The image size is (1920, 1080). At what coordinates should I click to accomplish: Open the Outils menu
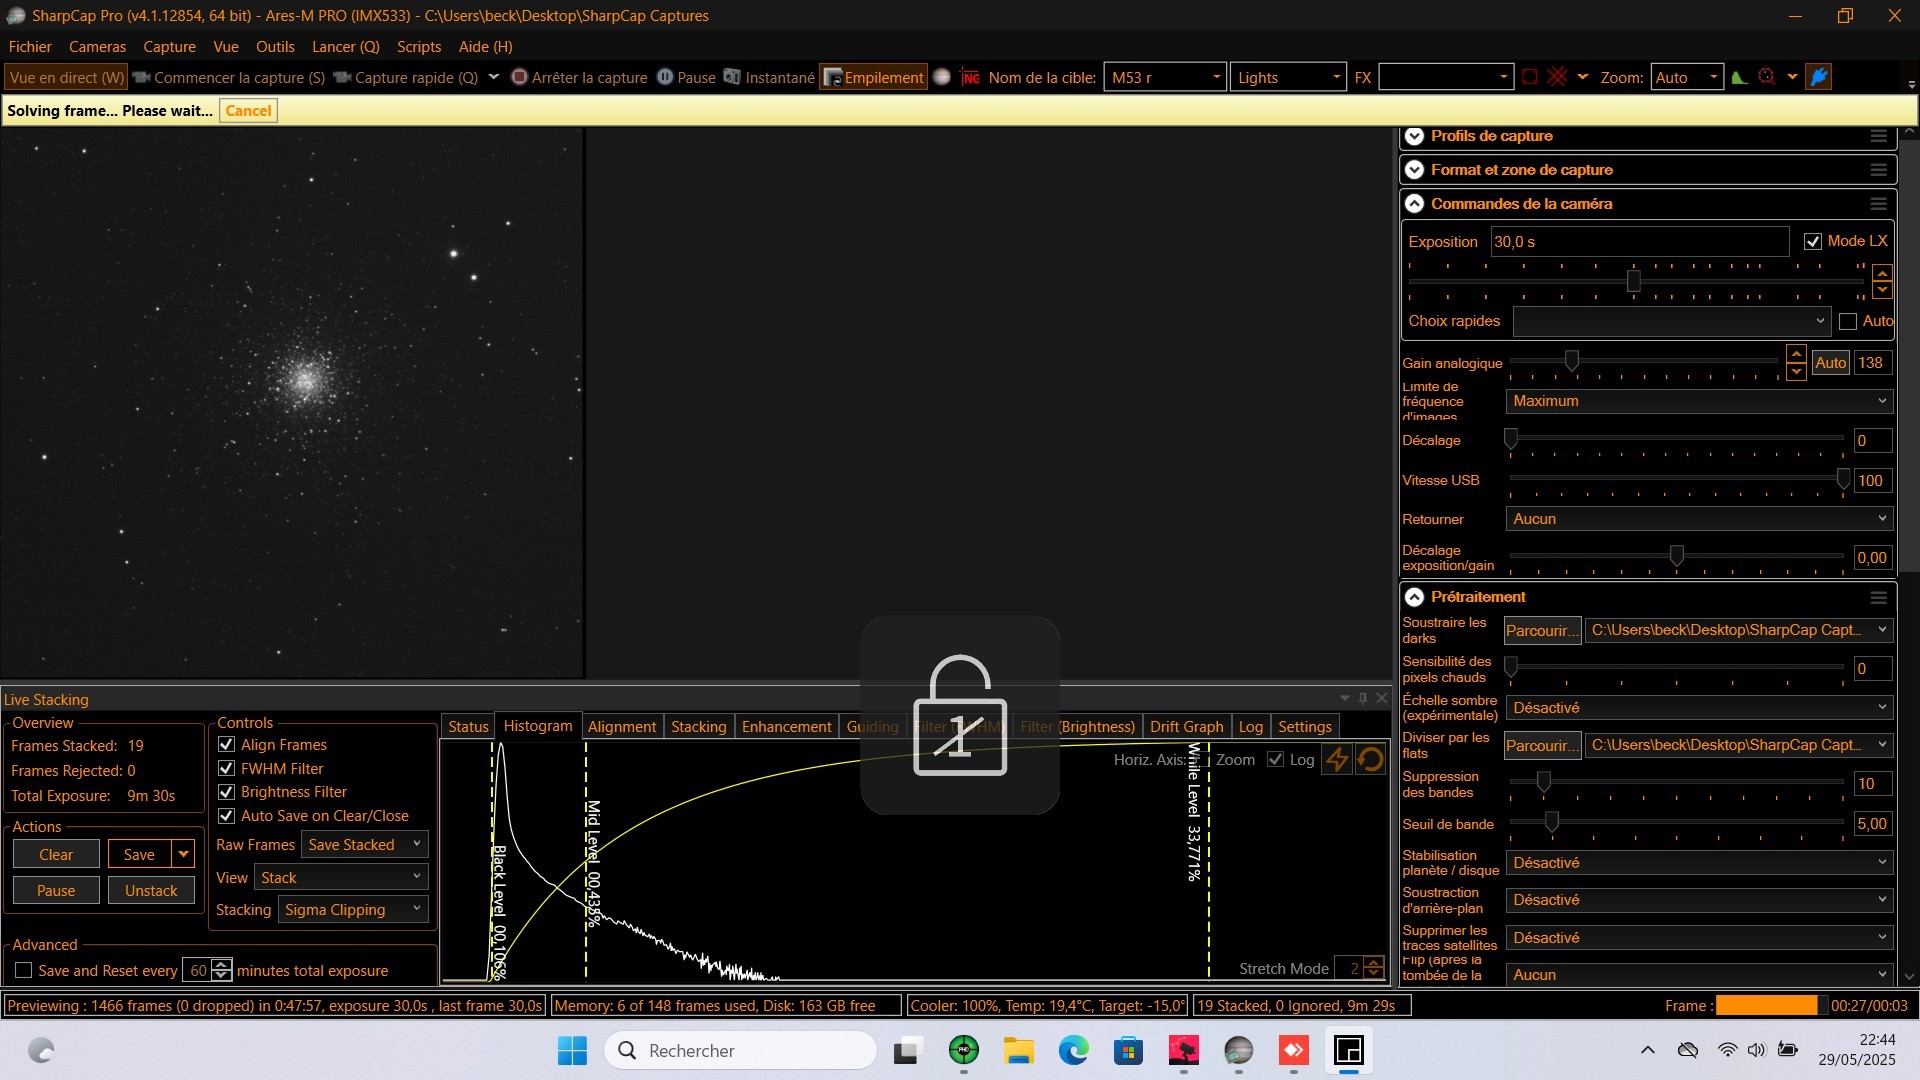[275, 46]
